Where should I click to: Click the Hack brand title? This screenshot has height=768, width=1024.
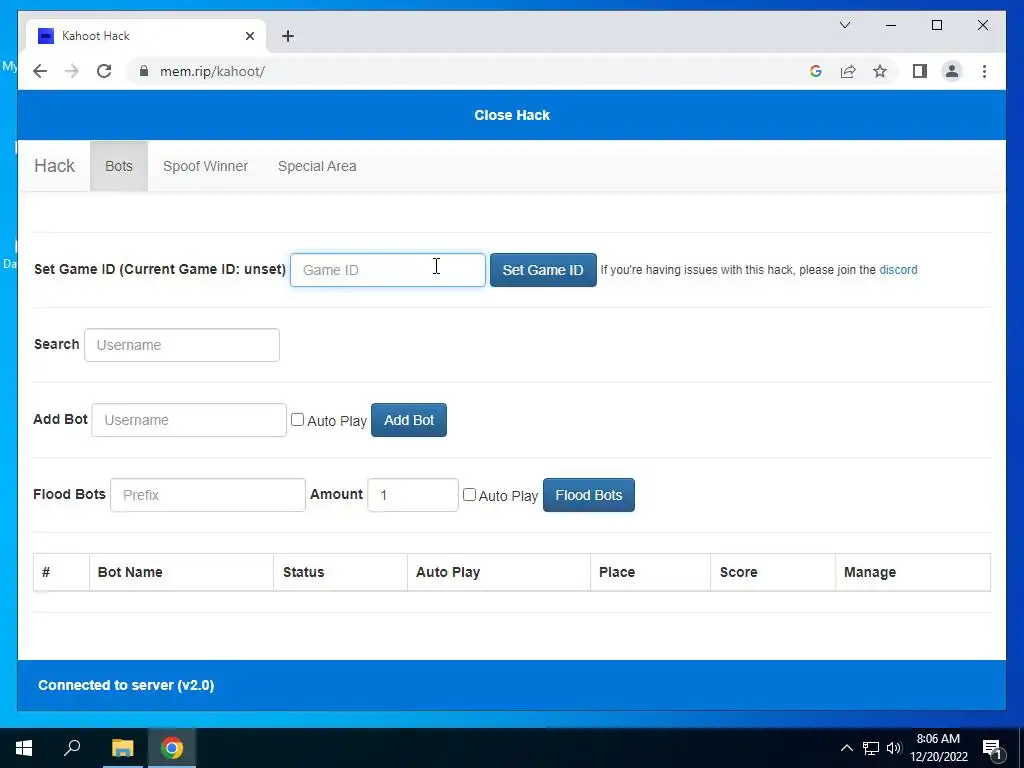[x=54, y=166]
